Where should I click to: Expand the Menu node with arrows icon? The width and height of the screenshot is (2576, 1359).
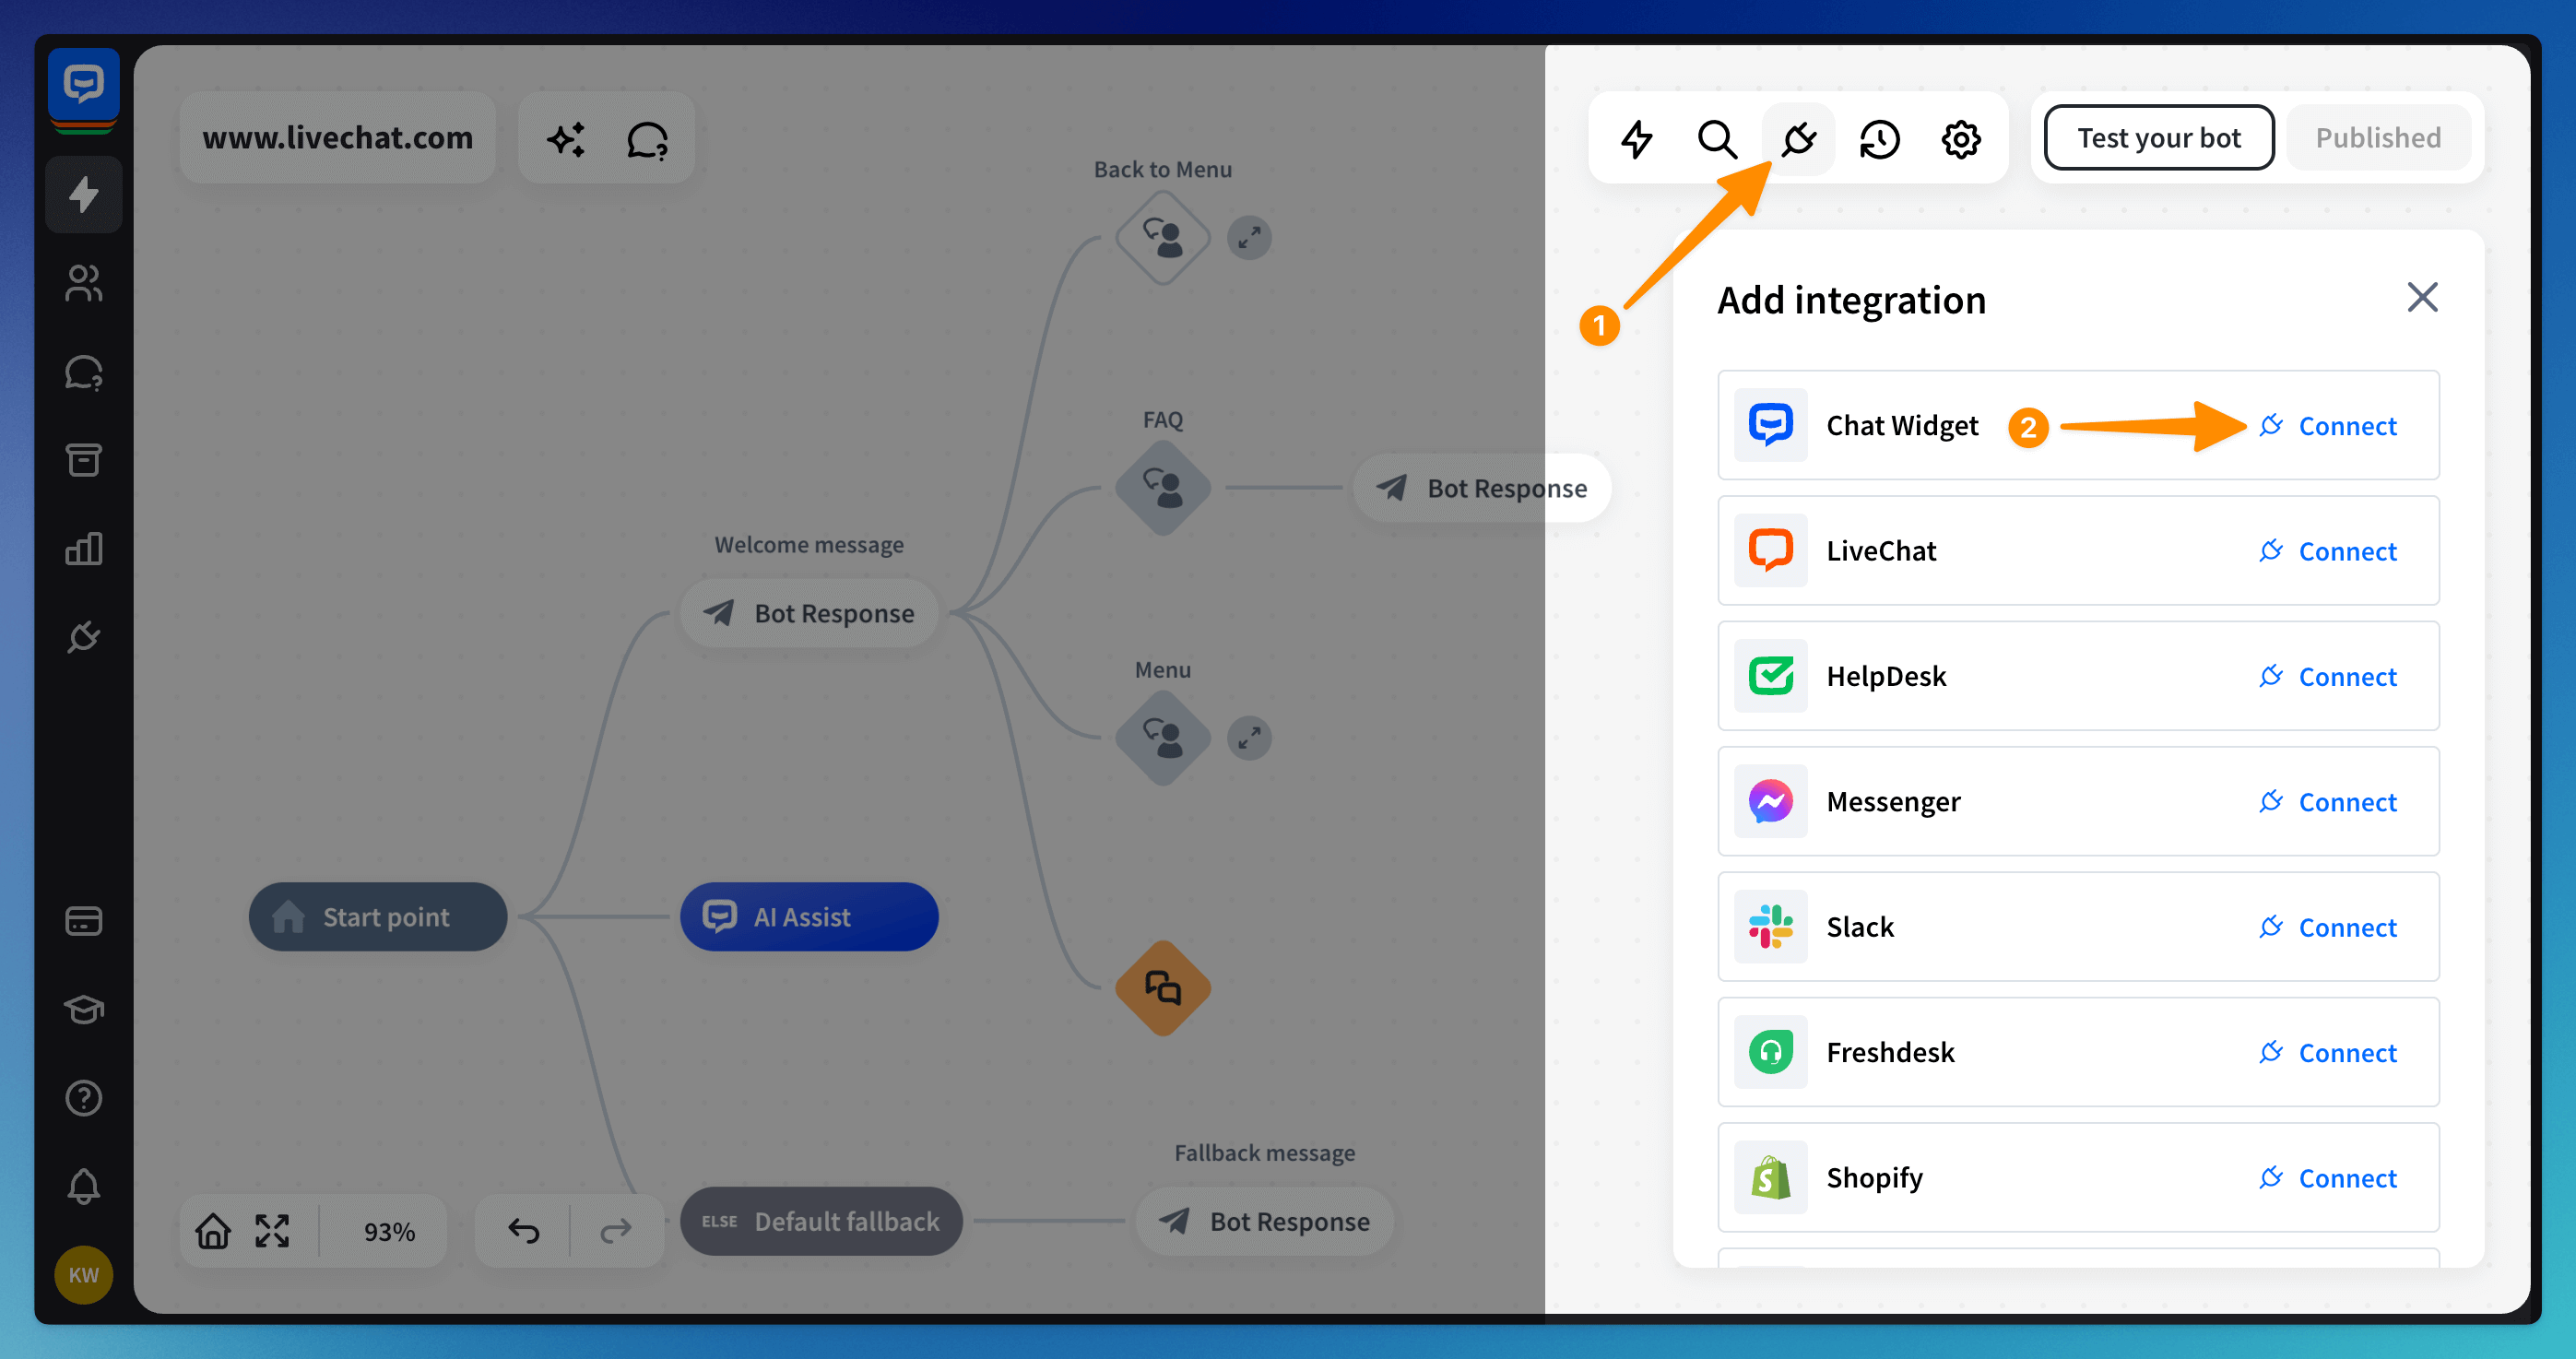[x=1249, y=738]
